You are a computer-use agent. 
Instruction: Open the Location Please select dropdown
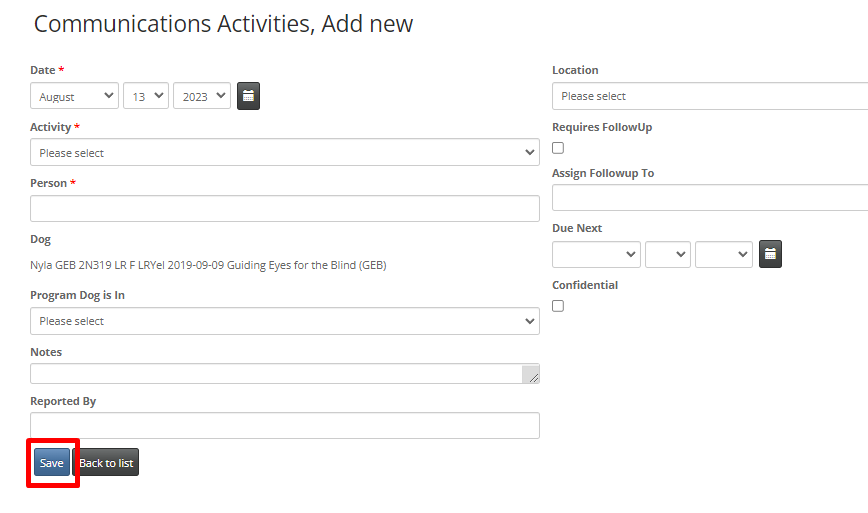[710, 96]
